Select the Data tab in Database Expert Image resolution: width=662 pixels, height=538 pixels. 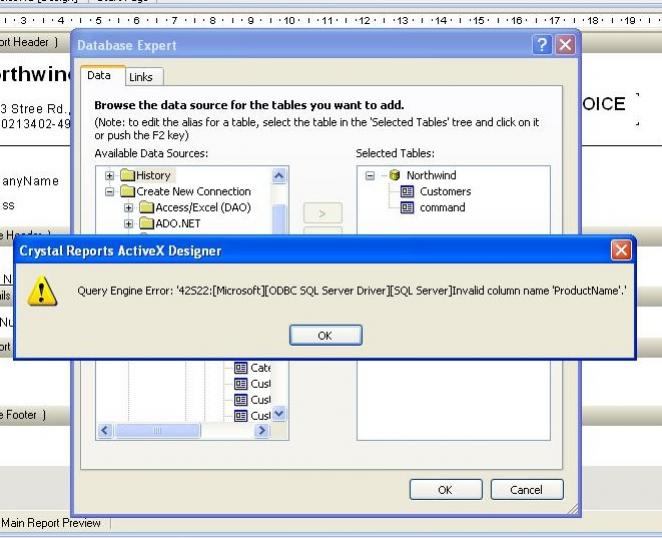pos(99,76)
